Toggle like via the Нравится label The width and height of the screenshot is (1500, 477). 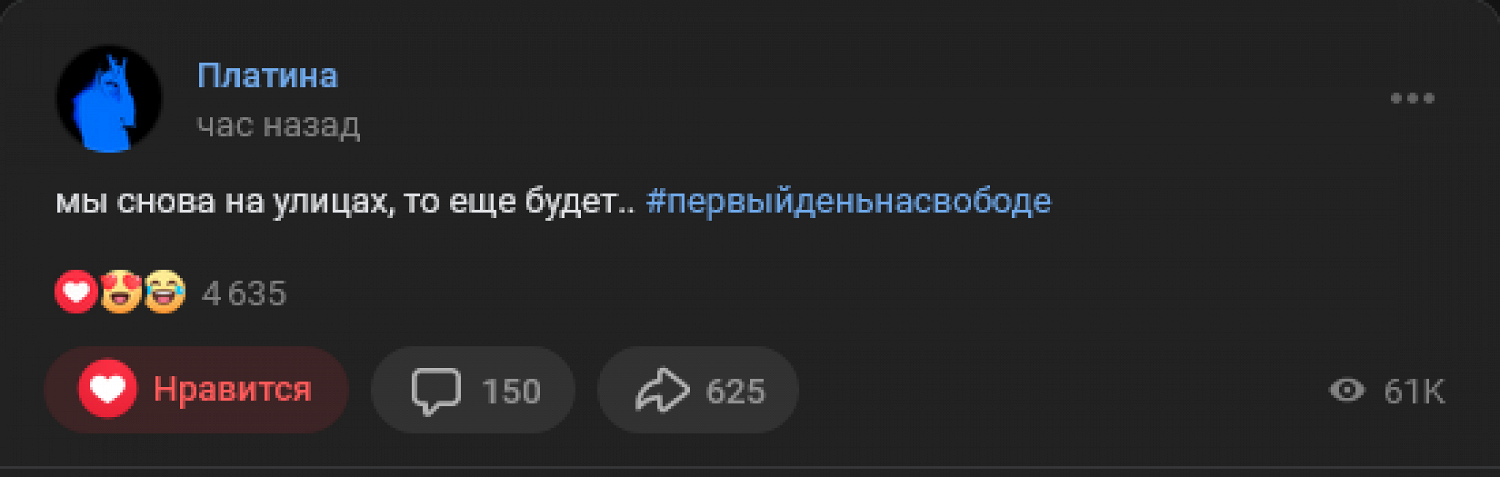[x=232, y=390]
